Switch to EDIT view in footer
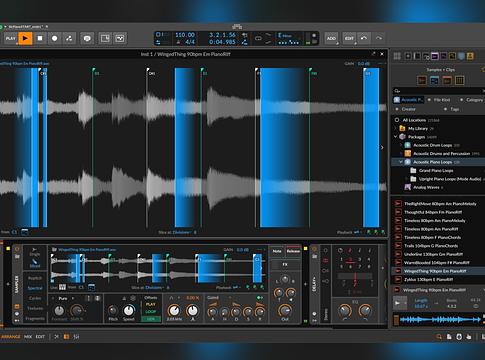The height and width of the screenshot is (360, 485). pyautogui.click(x=40, y=337)
